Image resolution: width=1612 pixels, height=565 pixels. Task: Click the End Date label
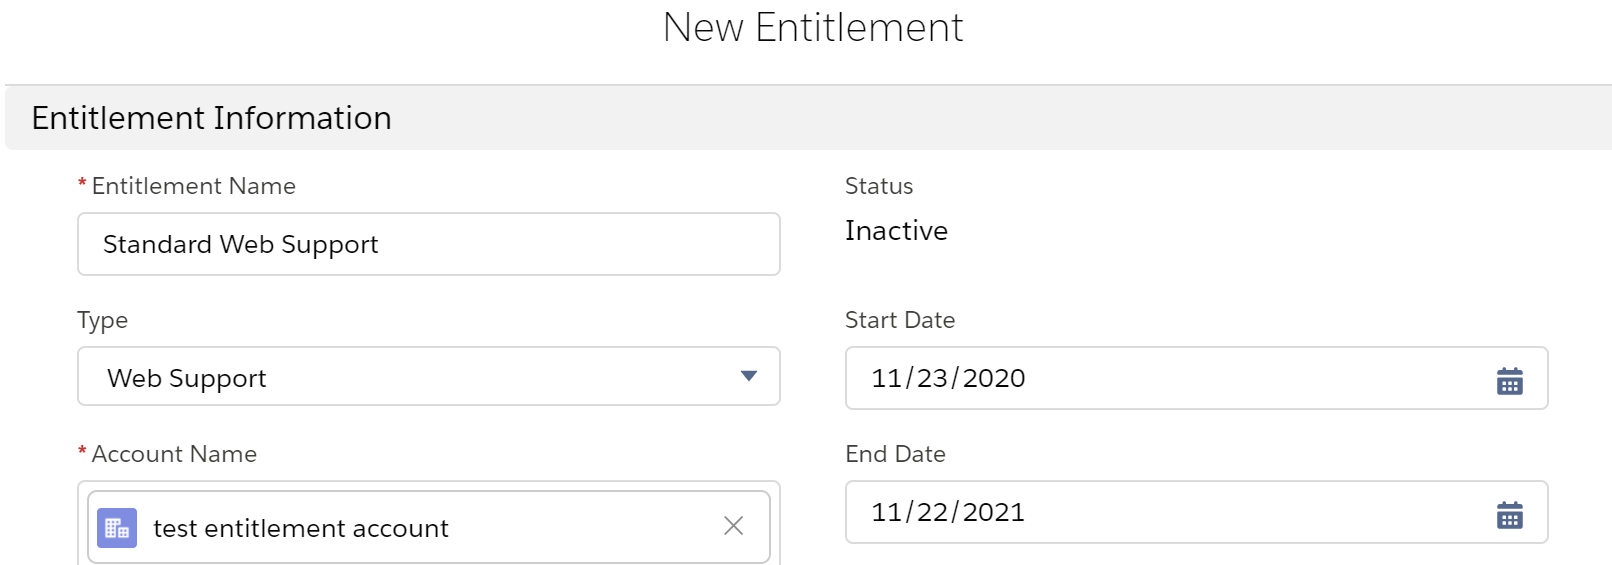click(x=895, y=454)
